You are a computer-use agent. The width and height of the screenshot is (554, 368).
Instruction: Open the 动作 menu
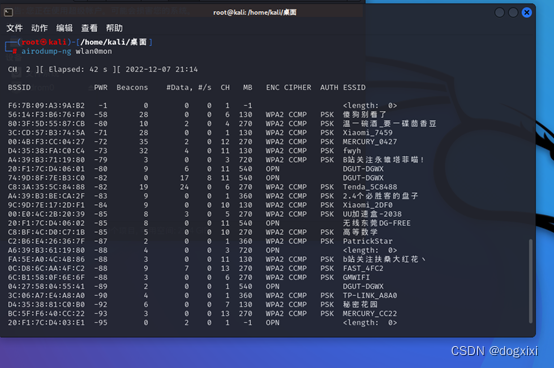[x=39, y=28]
